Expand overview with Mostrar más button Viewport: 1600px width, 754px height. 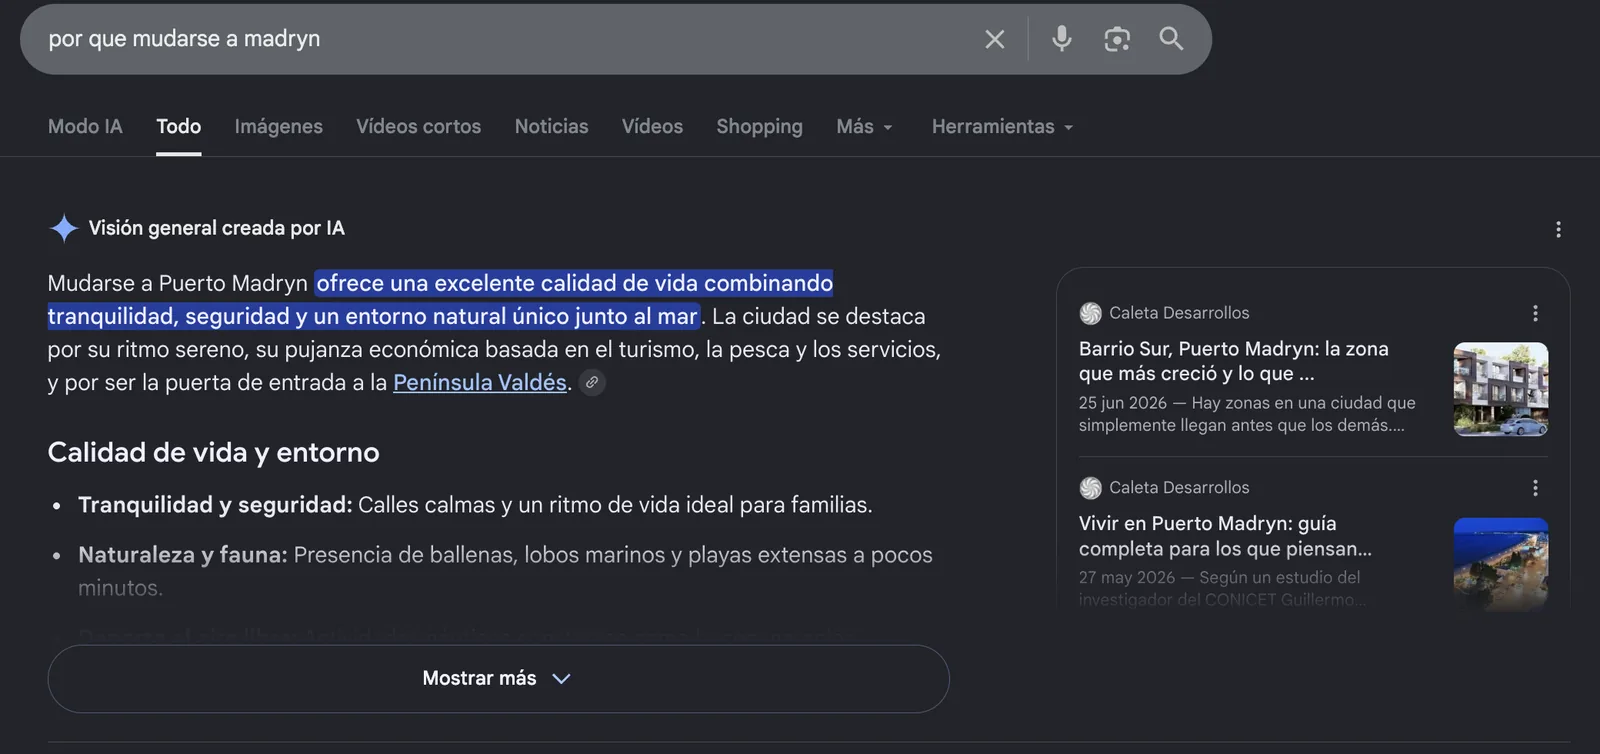(498, 678)
